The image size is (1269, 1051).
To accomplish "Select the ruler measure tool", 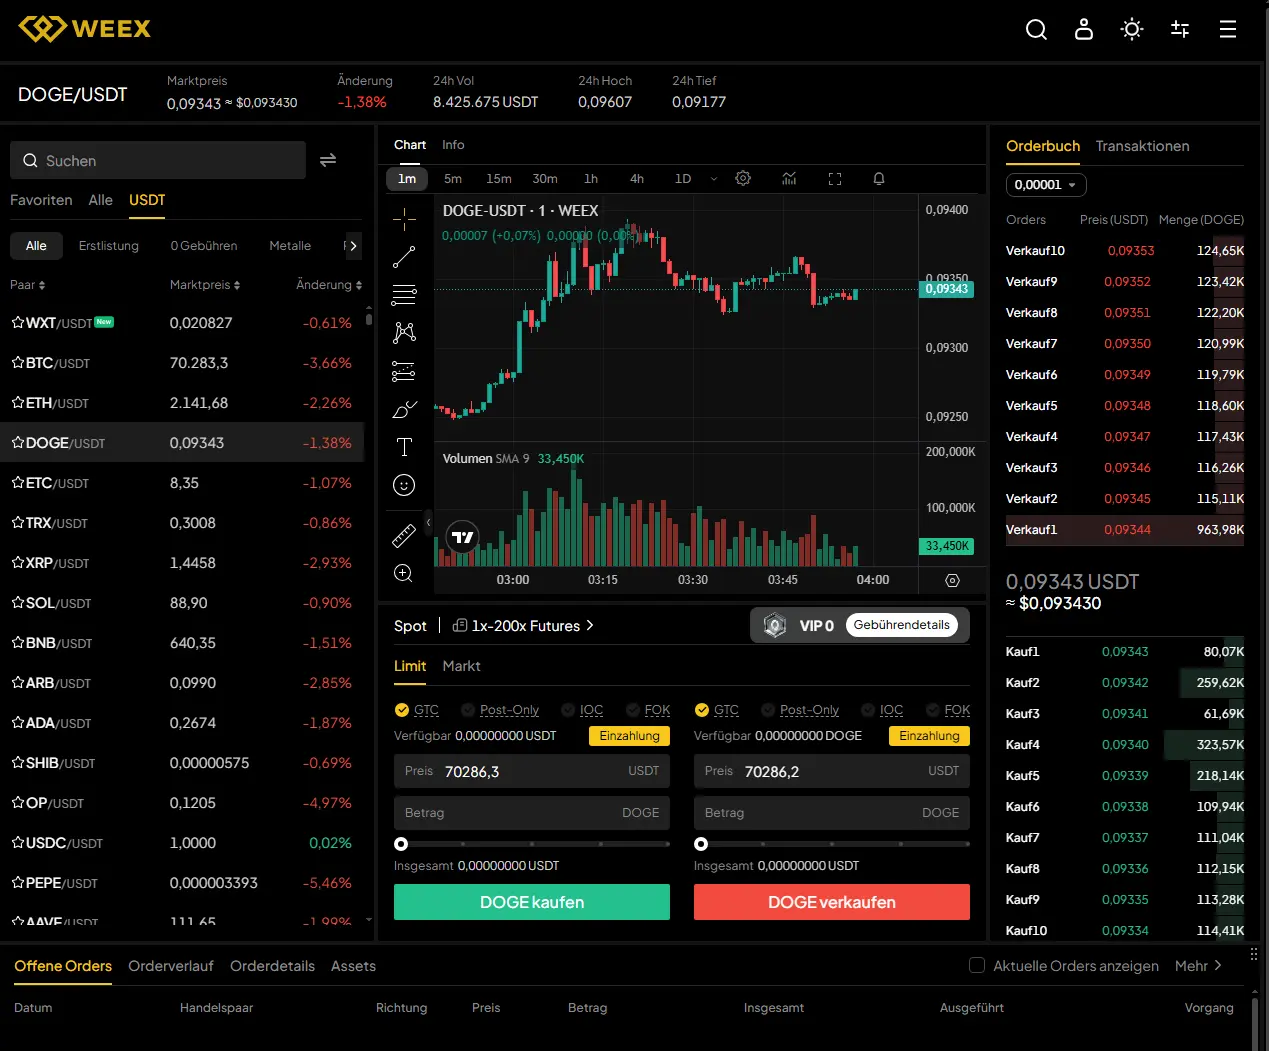I will click(x=404, y=535).
